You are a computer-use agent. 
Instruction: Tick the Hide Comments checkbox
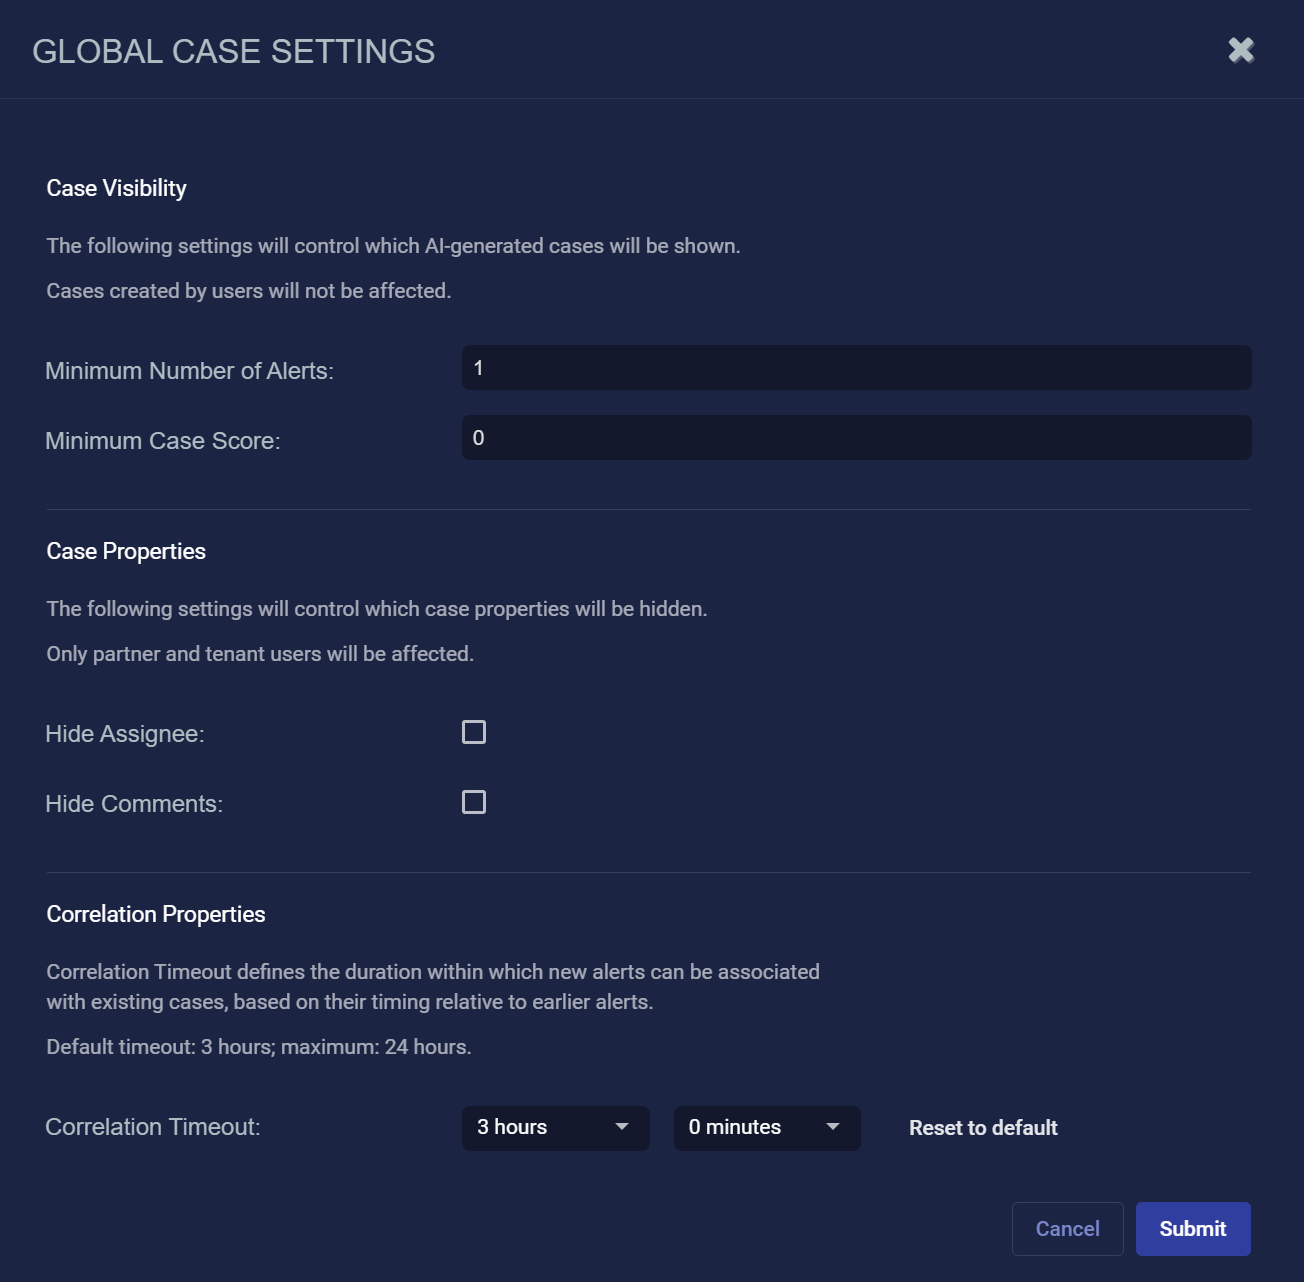(474, 803)
